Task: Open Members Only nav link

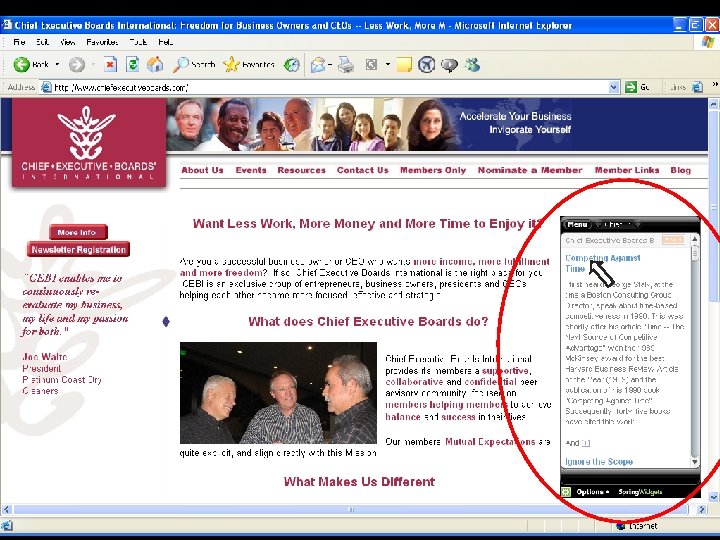Action: click(x=433, y=170)
